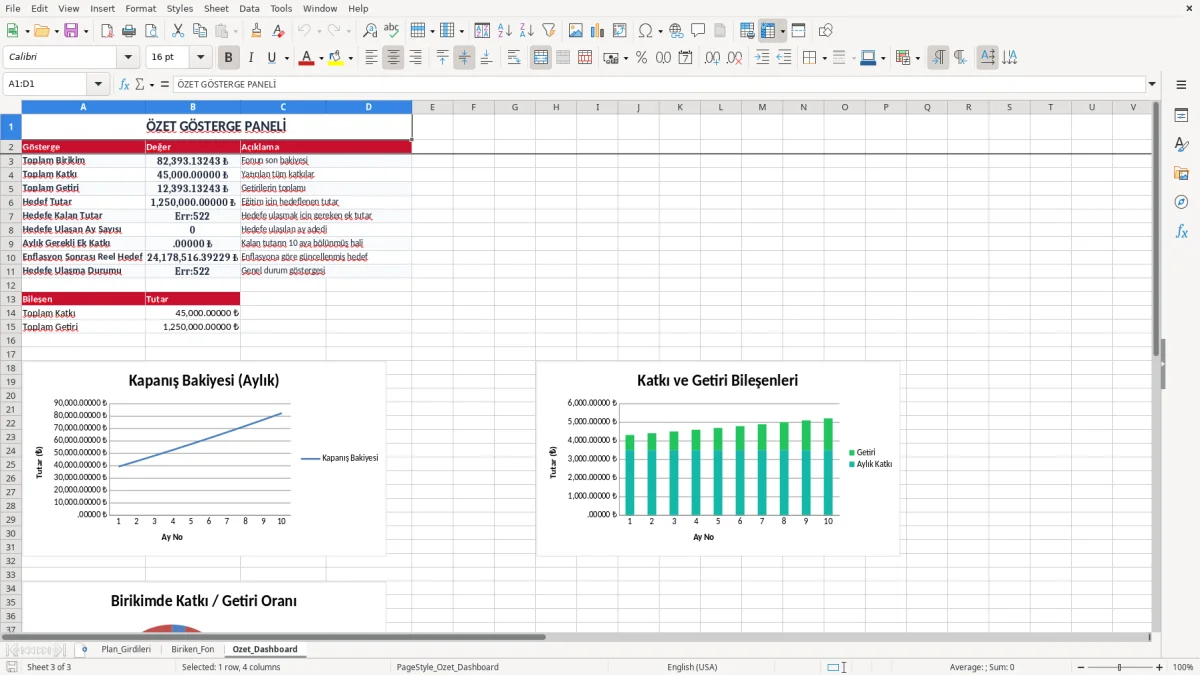The image size is (1200, 675).
Task: Delete decimal place
Action: (x=735, y=58)
